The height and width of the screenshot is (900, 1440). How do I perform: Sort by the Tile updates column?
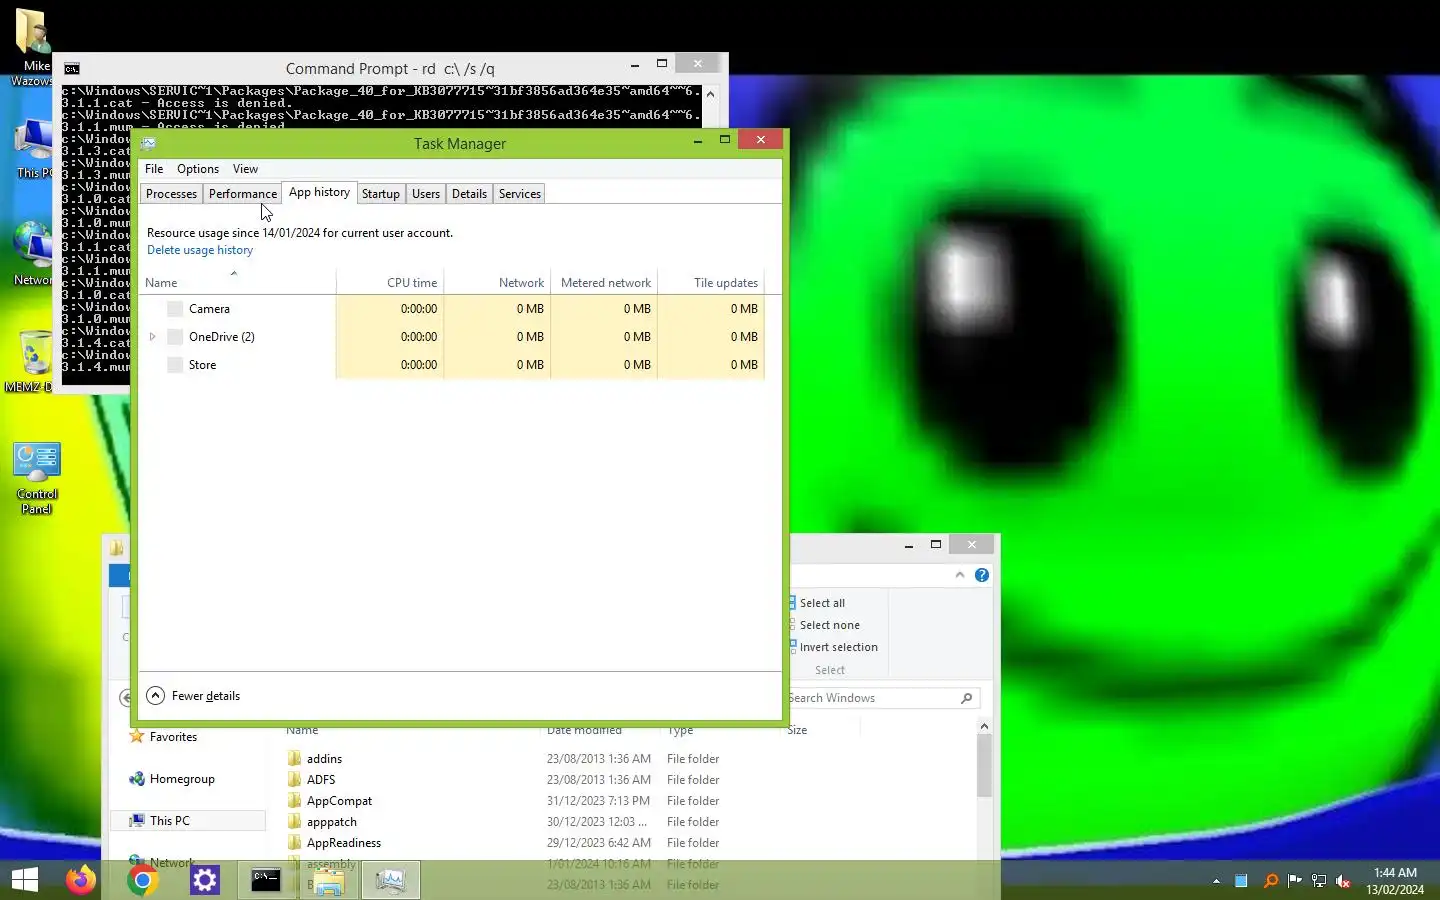point(711,283)
